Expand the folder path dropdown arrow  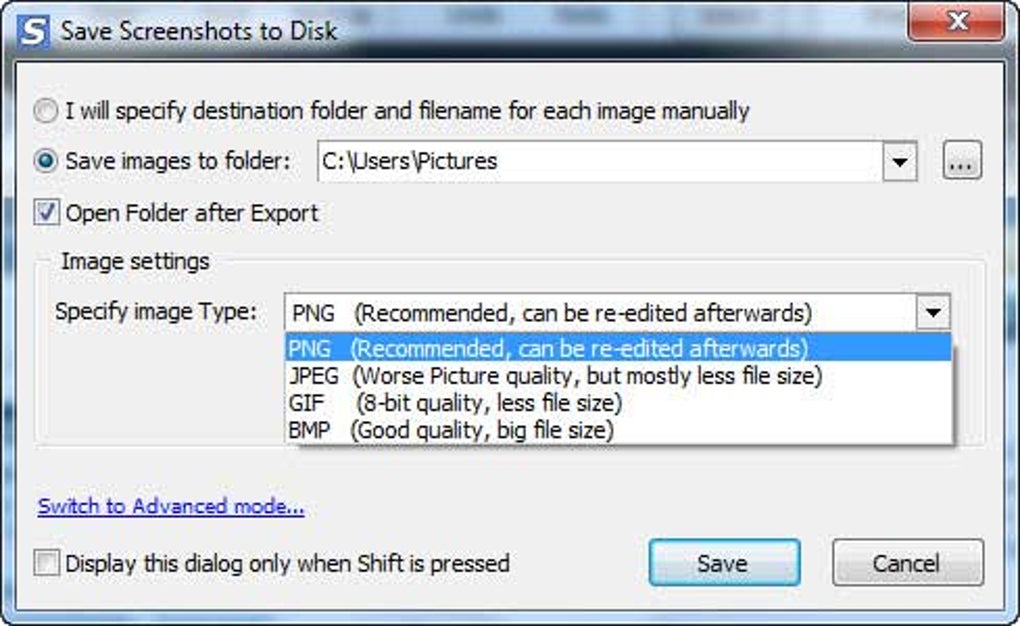(900, 161)
